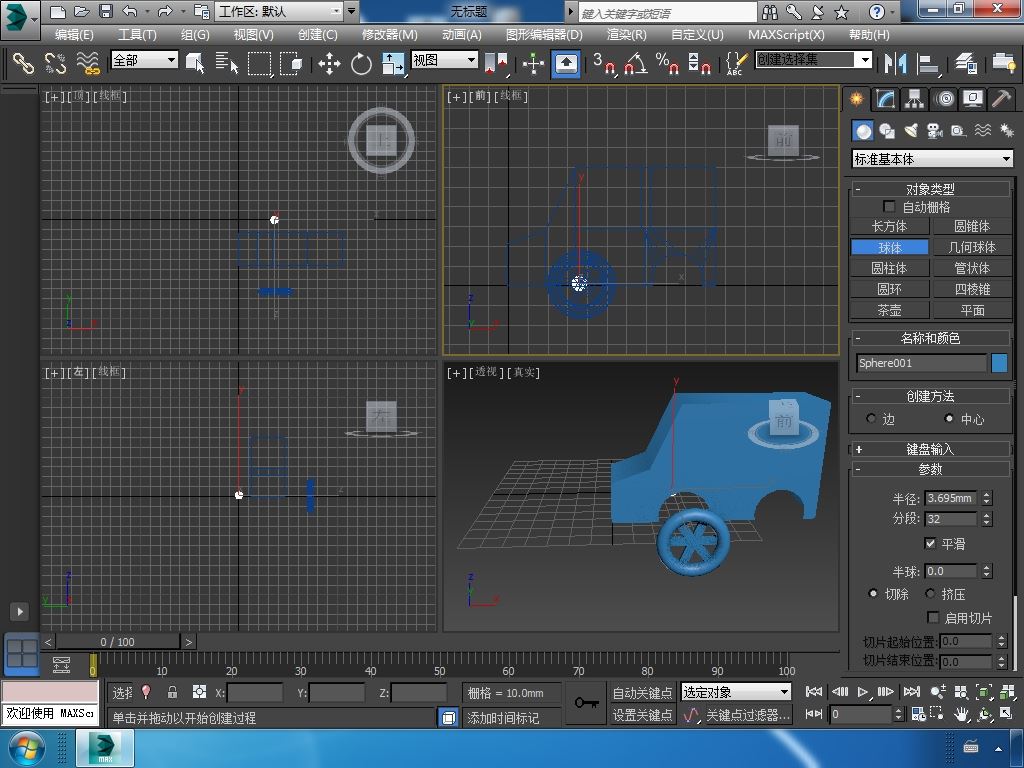This screenshot has width=1024, height=768.
Task: Open the 全部 selection filter dropdown
Action: coord(144,60)
